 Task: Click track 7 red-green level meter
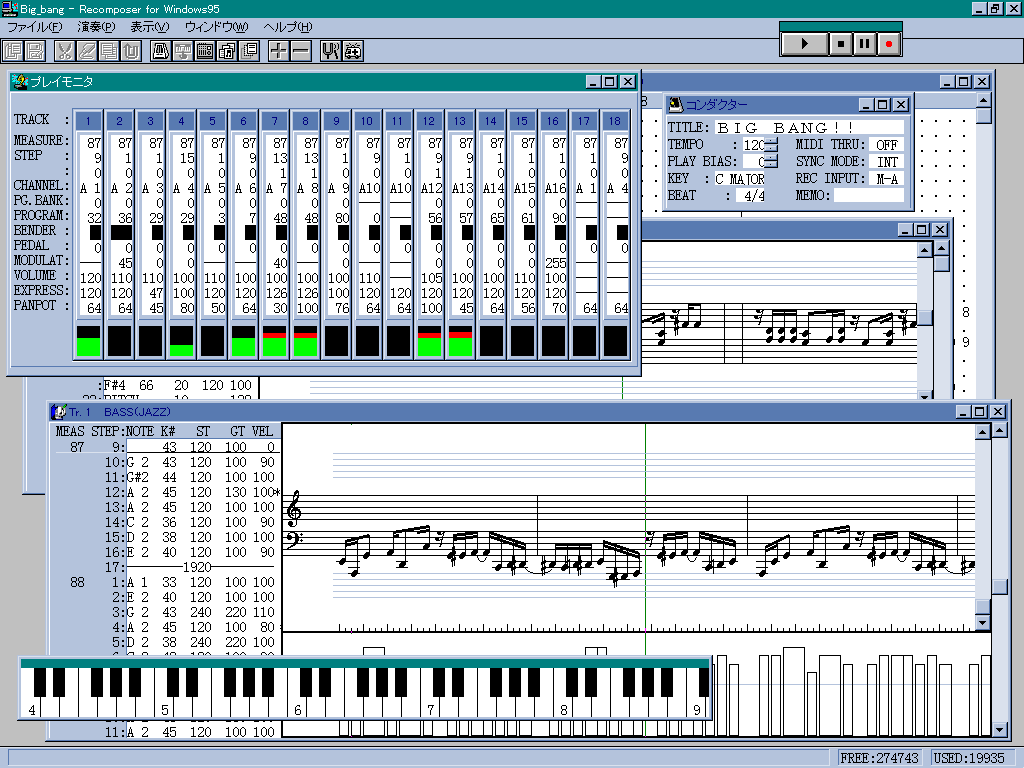coord(274,341)
